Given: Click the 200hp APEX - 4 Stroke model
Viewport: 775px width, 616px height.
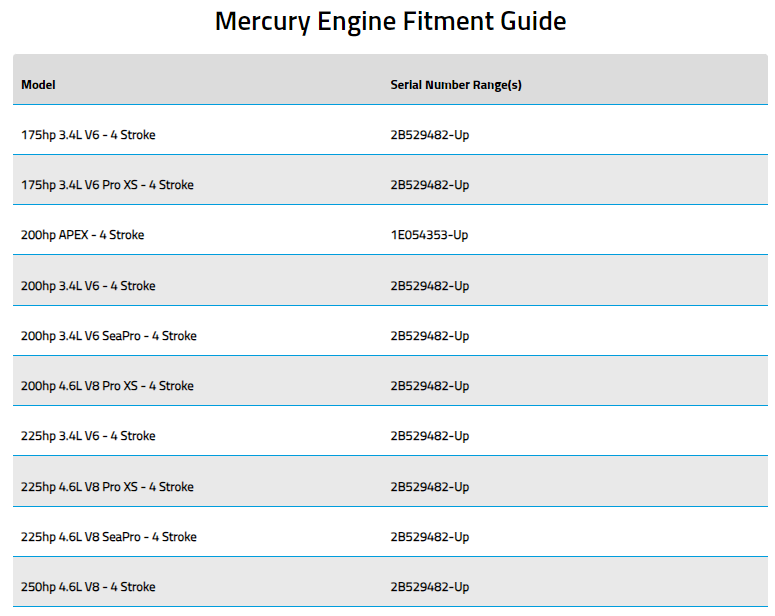Looking at the screenshot, I should tap(83, 235).
